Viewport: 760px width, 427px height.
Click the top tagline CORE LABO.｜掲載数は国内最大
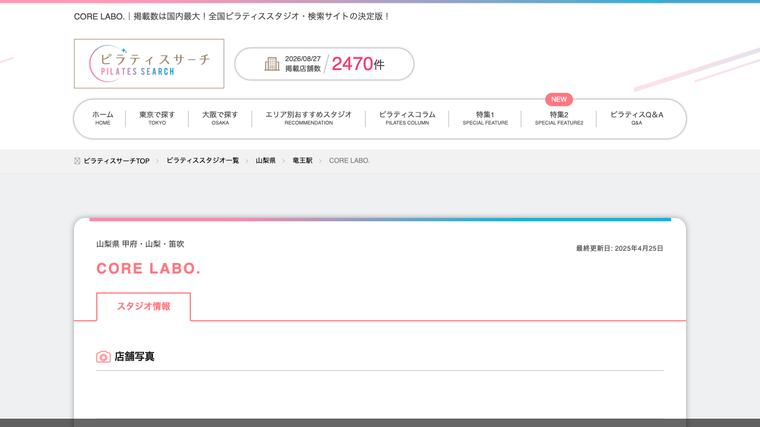pos(232,16)
